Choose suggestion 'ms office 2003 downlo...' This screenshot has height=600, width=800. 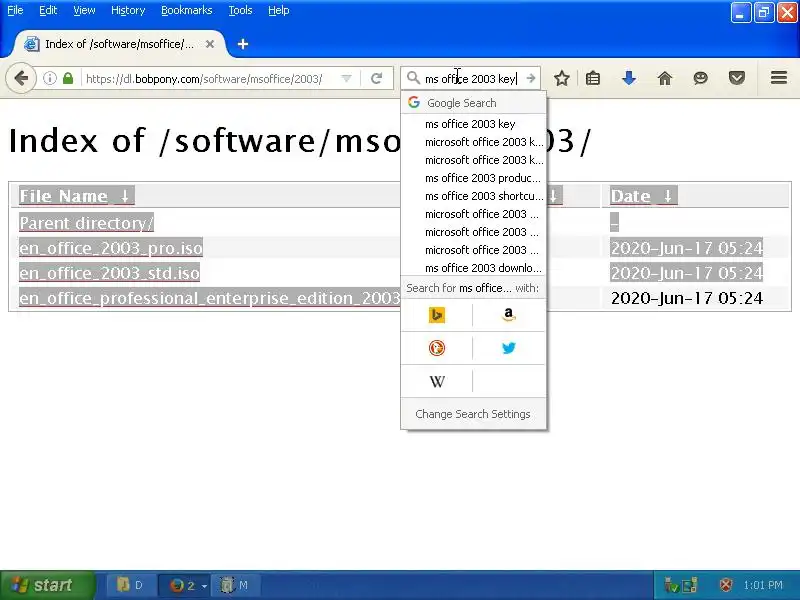click(x=473, y=268)
